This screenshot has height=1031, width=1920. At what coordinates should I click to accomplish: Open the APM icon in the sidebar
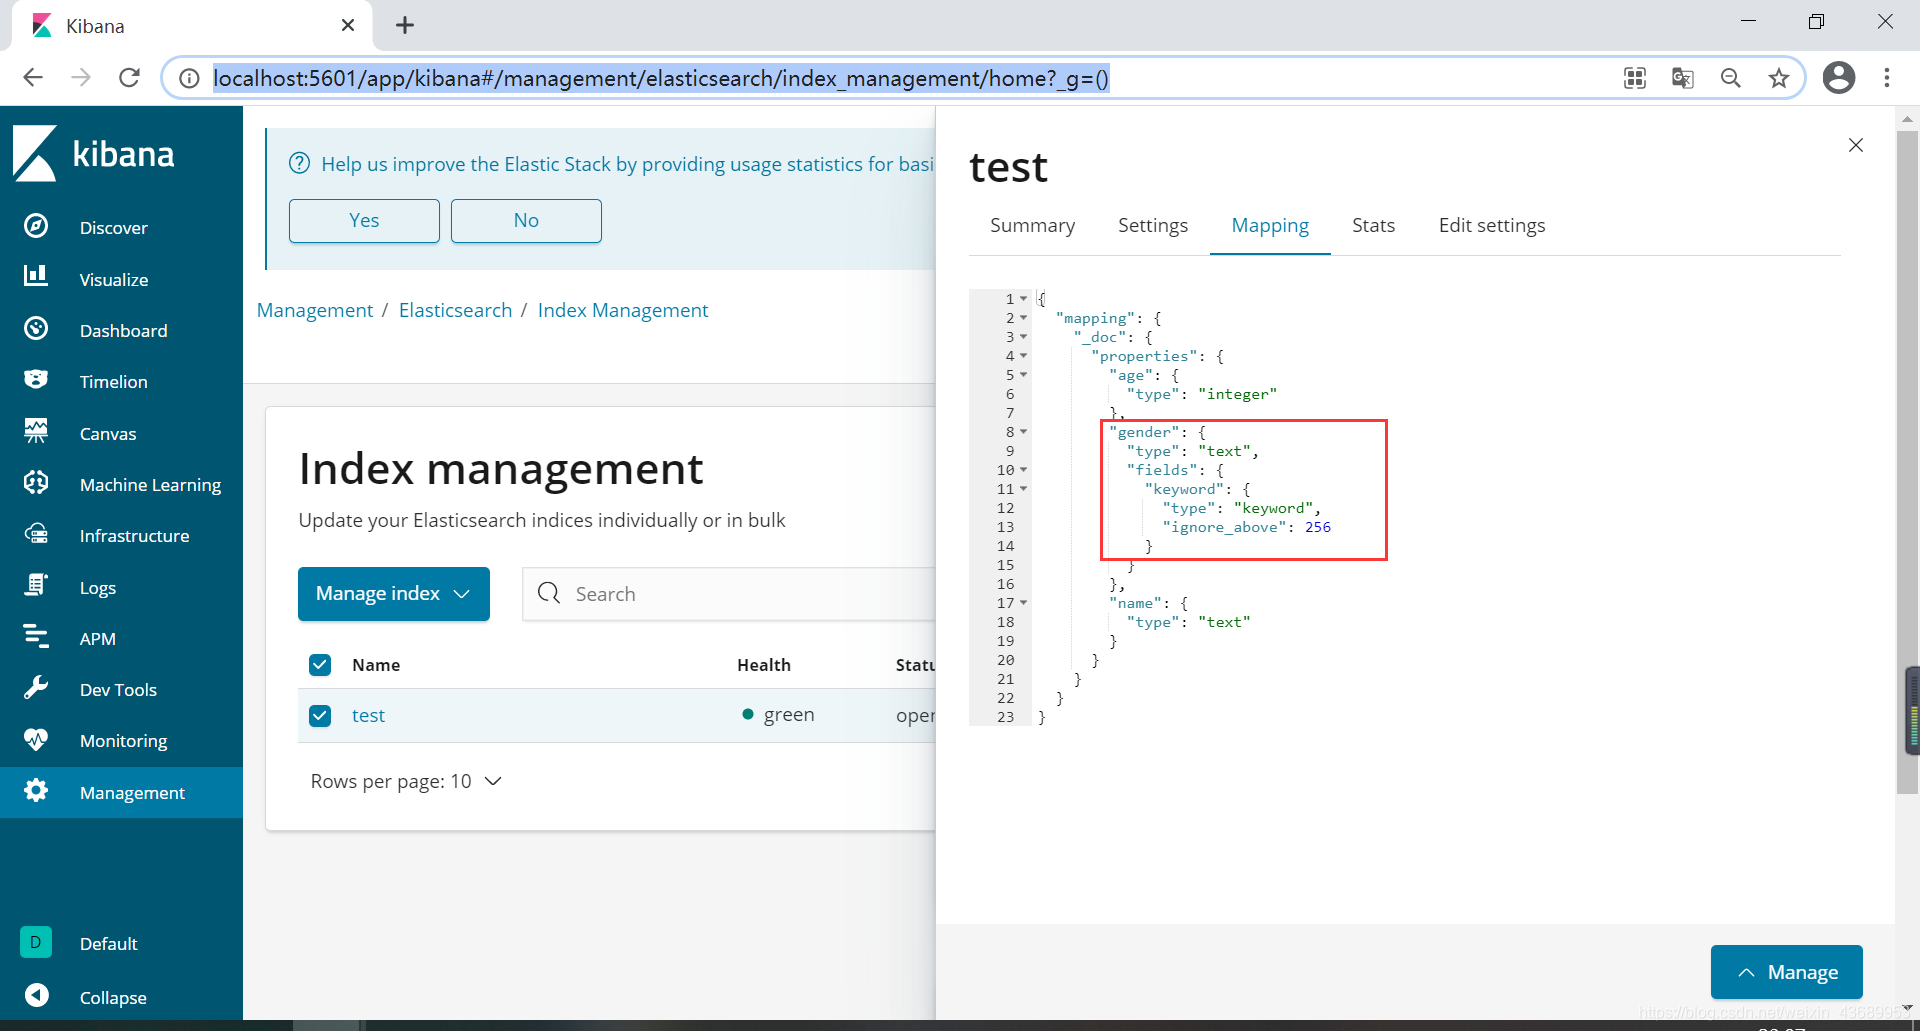point(36,638)
